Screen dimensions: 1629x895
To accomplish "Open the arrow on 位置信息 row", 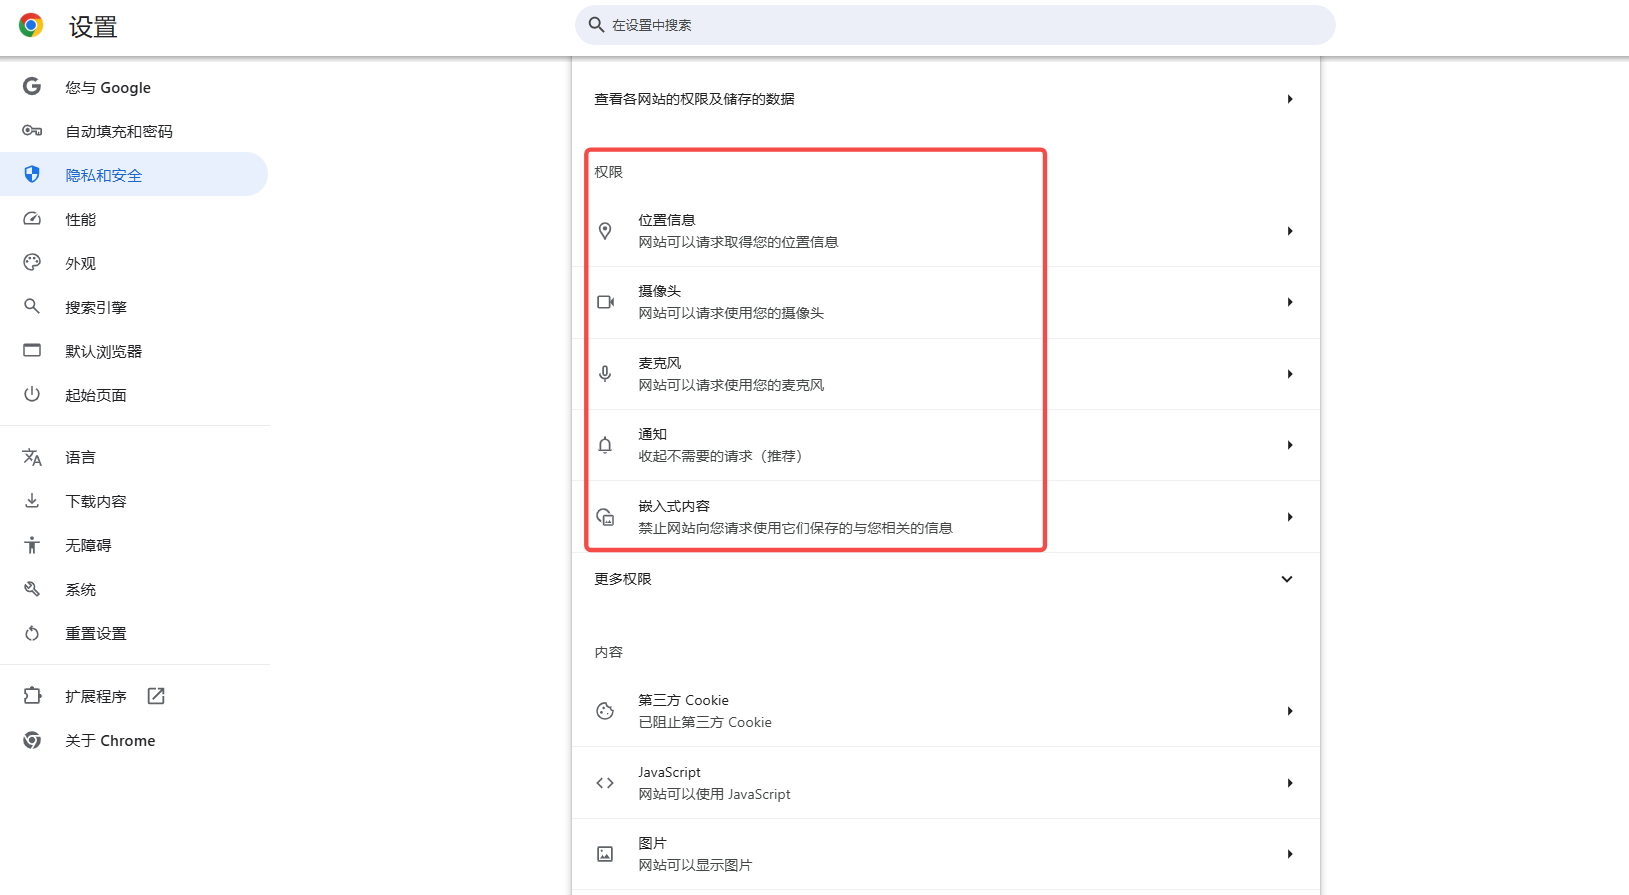I will point(1290,231).
